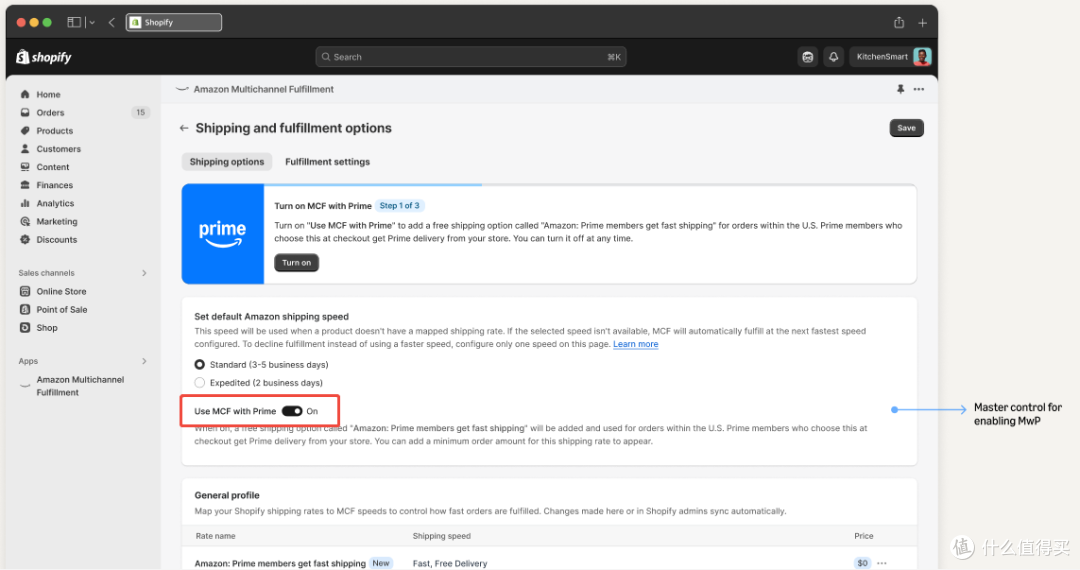1080x570 pixels.
Task: Click the $0 price tag
Action: 862,563
